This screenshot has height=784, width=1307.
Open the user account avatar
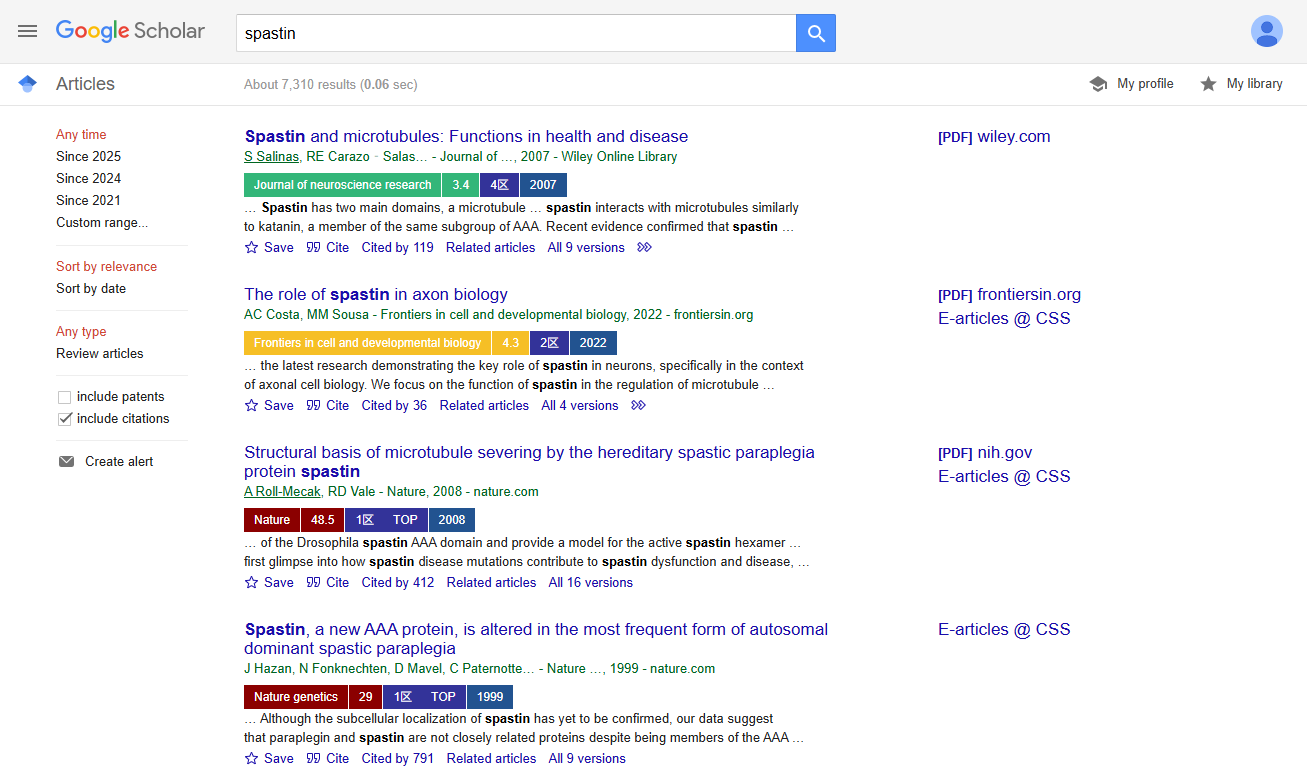(1266, 31)
